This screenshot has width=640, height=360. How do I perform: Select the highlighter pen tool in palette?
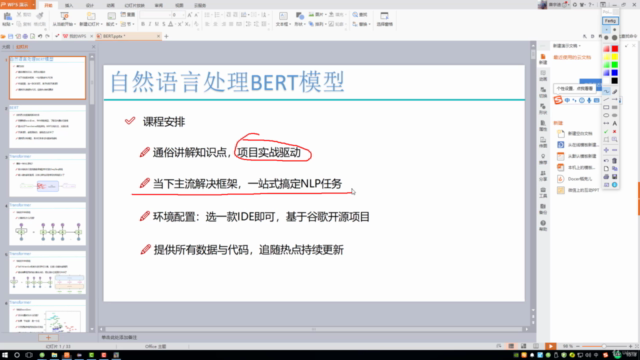(615, 91)
